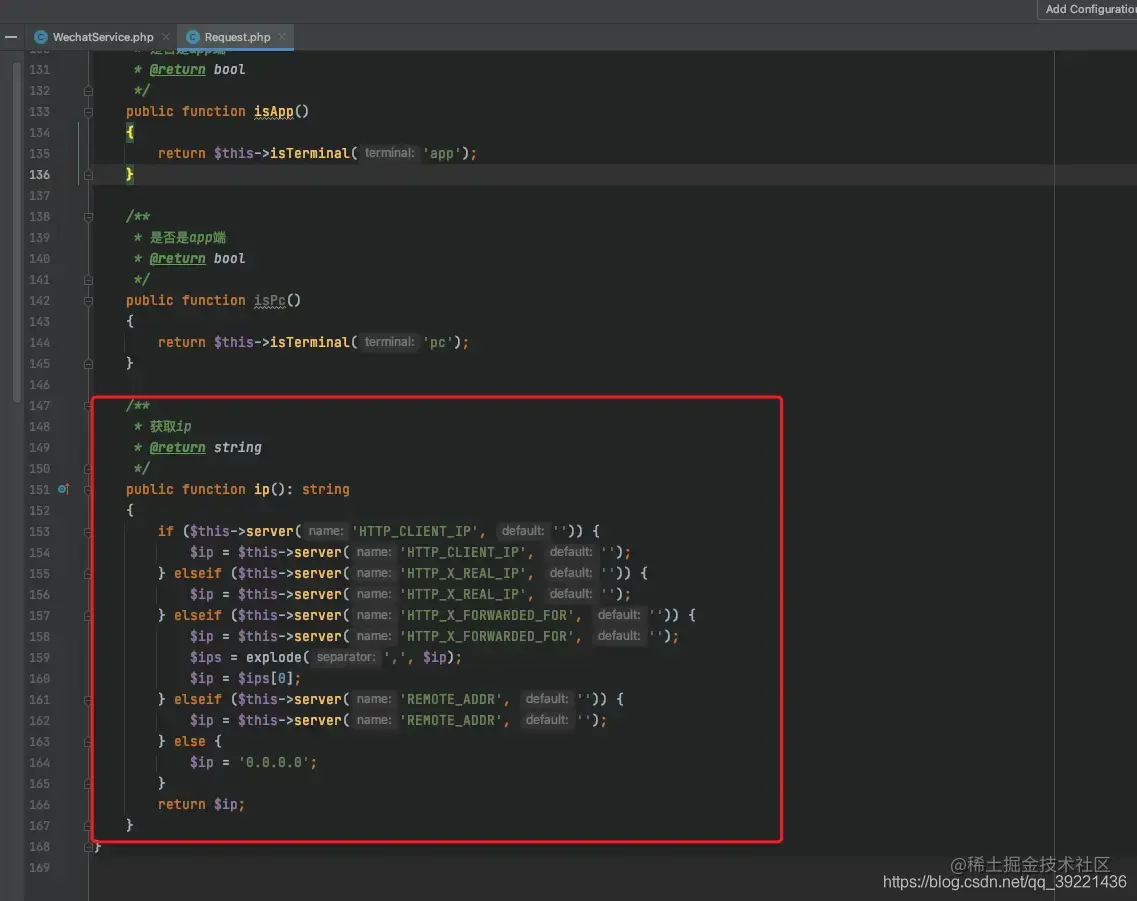This screenshot has width=1137, height=901.
Task: Click the explode function call on line 159
Action: pyautogui.click(x=273, y=657)
